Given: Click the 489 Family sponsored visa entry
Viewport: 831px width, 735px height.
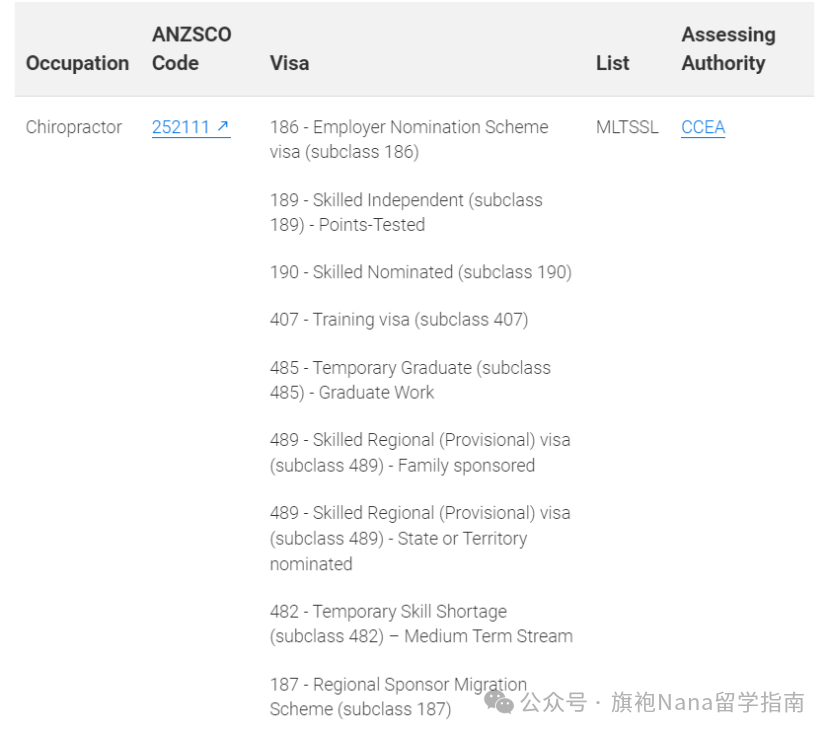Looking at the screenshot, I should coord(420,453).
